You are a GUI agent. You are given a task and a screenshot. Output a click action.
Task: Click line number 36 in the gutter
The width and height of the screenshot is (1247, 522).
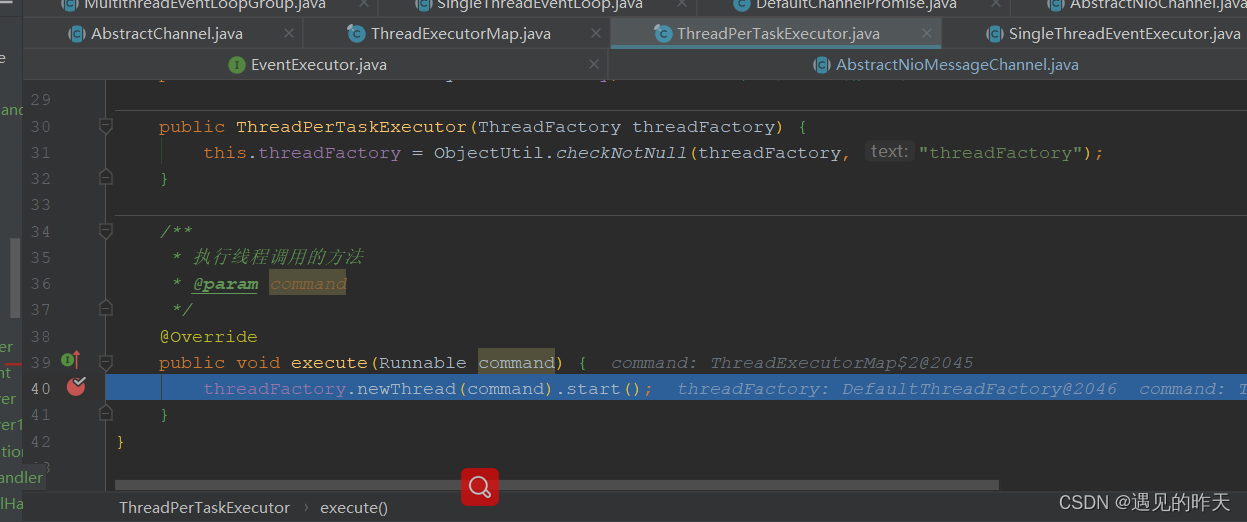[x=40, y=284]
